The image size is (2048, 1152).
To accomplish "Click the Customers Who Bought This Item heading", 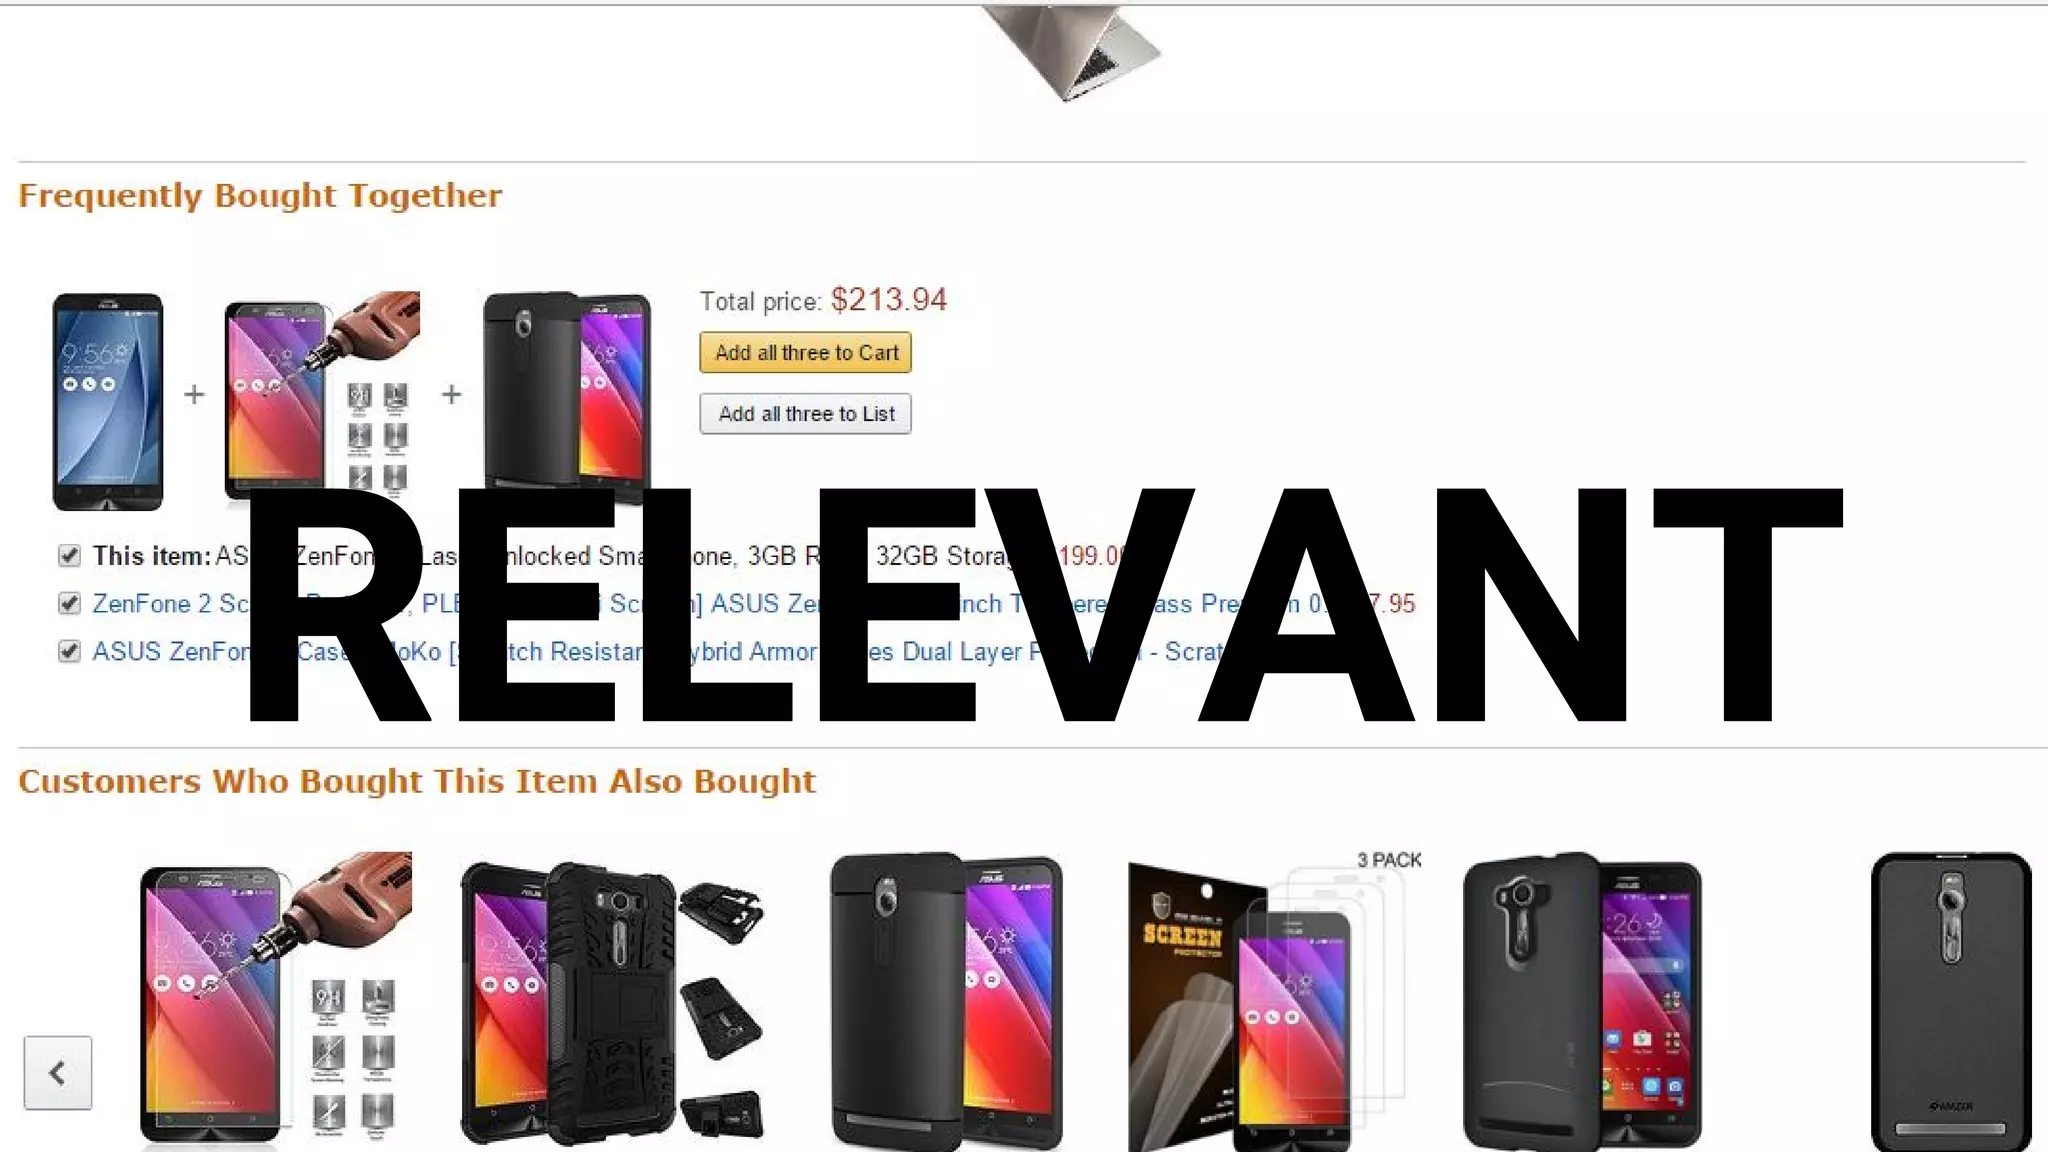I will tap(417, 781).
